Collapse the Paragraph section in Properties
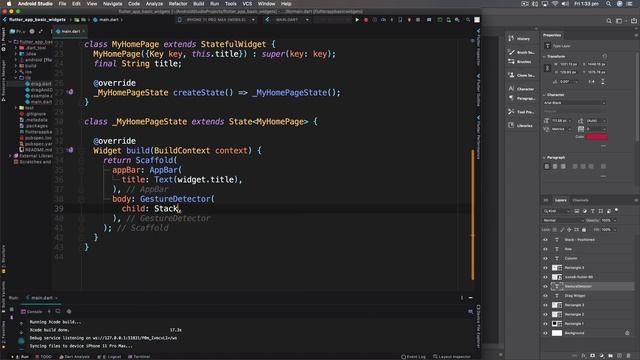Screen dimensions: 640x360 [544, 157]
